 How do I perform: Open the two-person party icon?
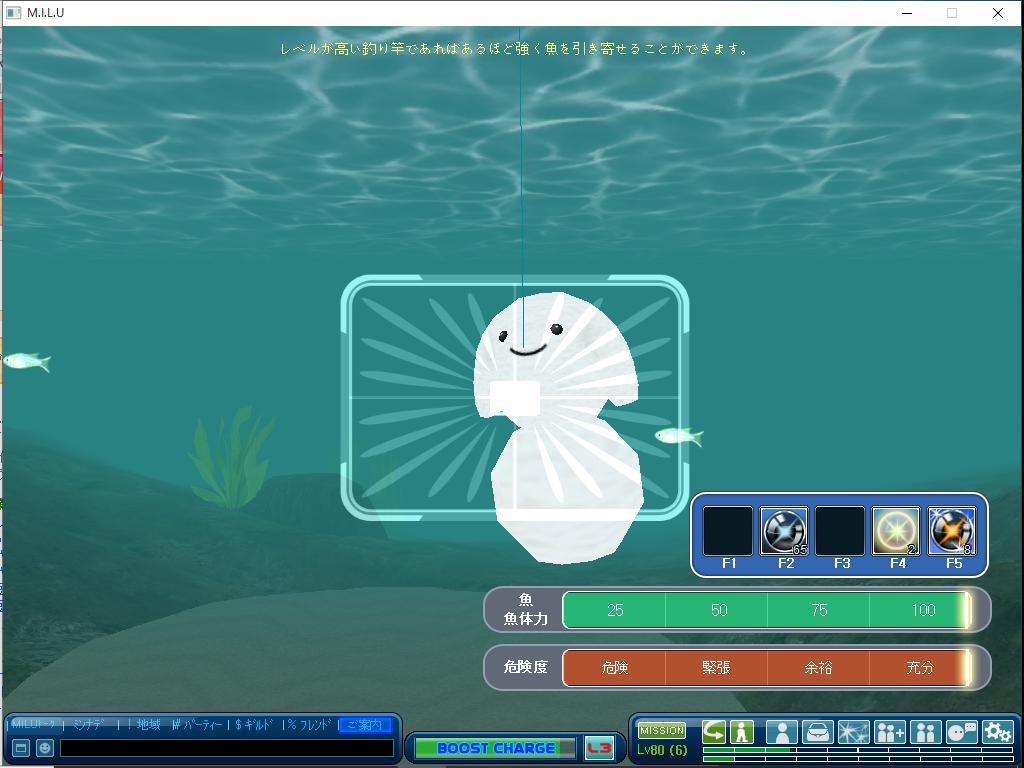coord(925,732)
